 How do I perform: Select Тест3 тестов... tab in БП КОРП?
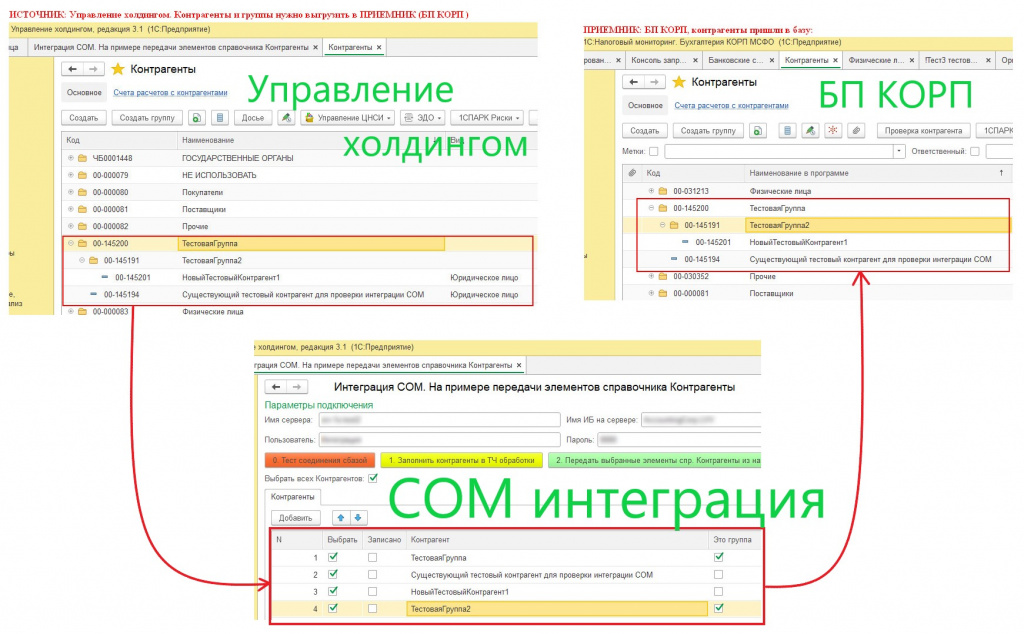[x=957, y=60]
